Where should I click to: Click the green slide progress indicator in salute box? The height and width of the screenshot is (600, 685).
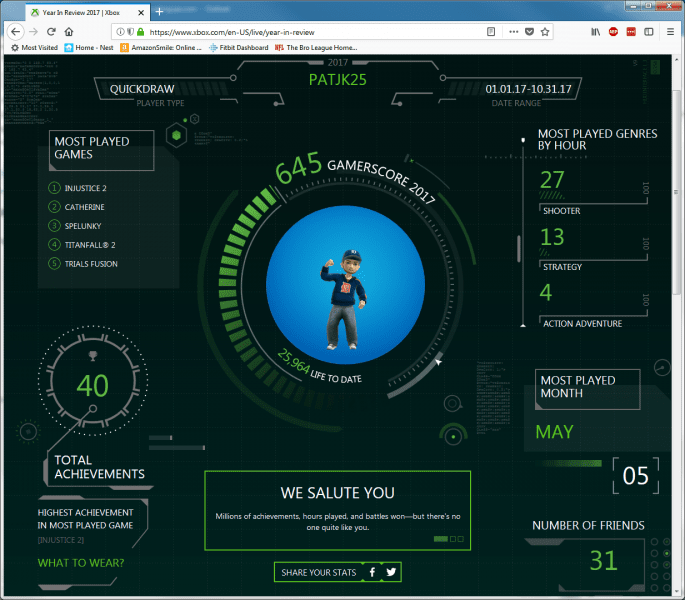[440, 539]
